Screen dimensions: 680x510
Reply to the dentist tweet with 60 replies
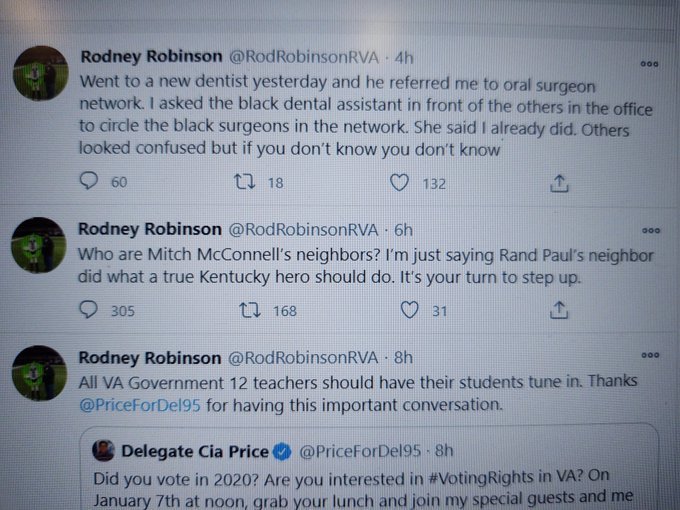tap(89, 181)
